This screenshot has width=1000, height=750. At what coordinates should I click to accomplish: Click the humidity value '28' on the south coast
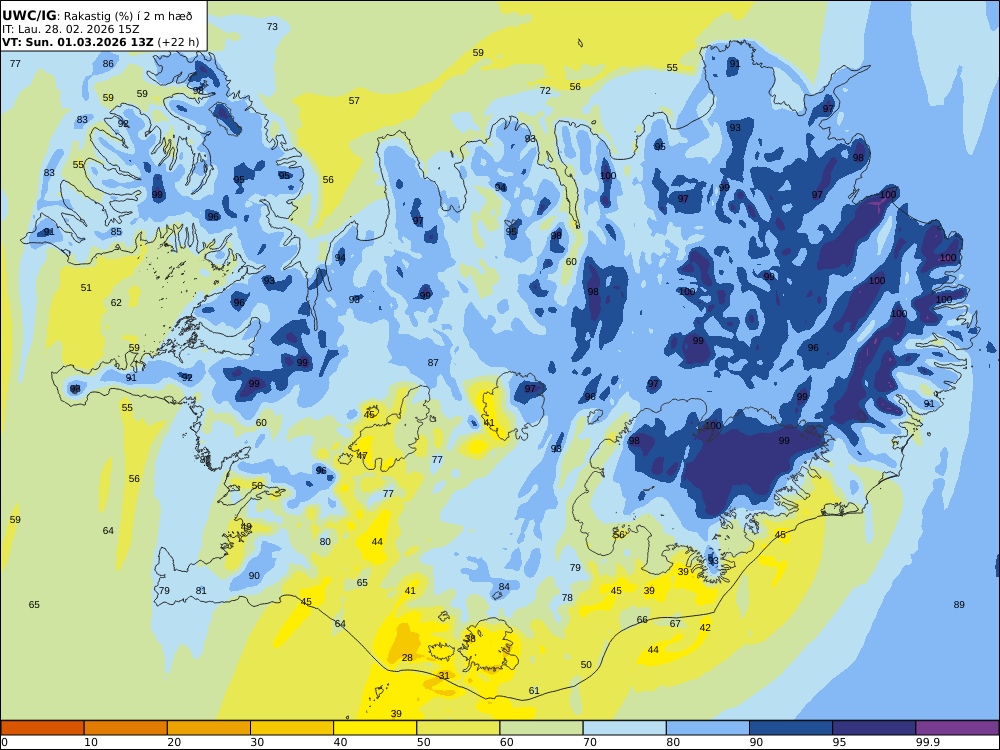pyautogui.click(x=407, y=658)
